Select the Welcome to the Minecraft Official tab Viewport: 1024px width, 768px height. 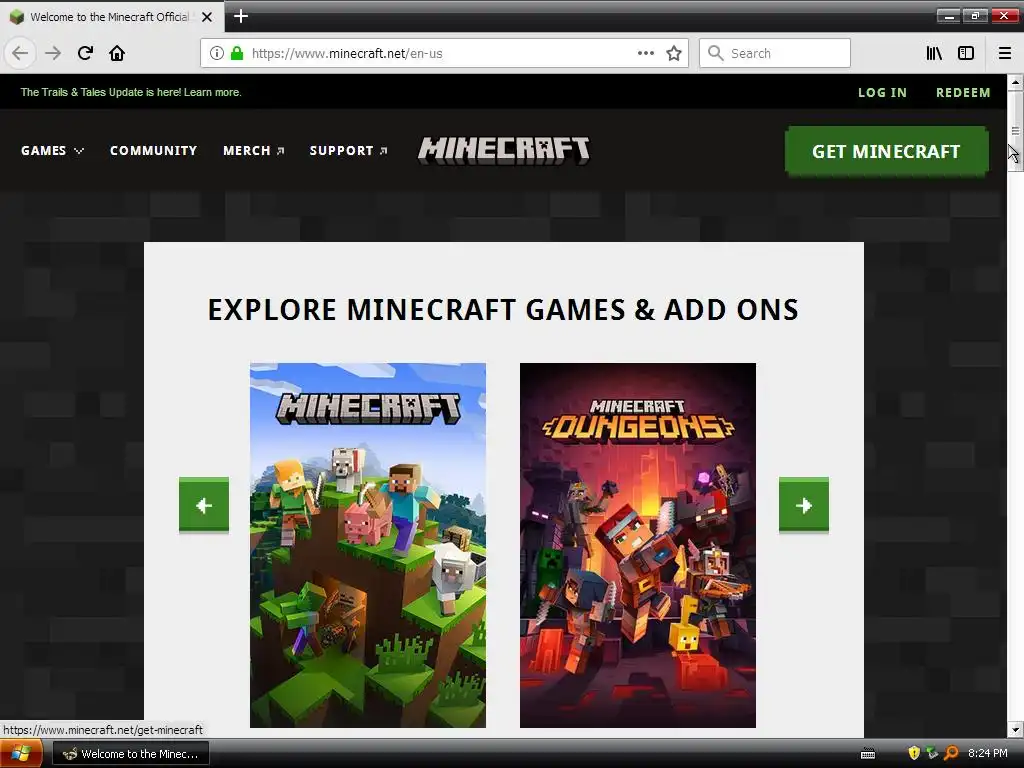(112, 17)
